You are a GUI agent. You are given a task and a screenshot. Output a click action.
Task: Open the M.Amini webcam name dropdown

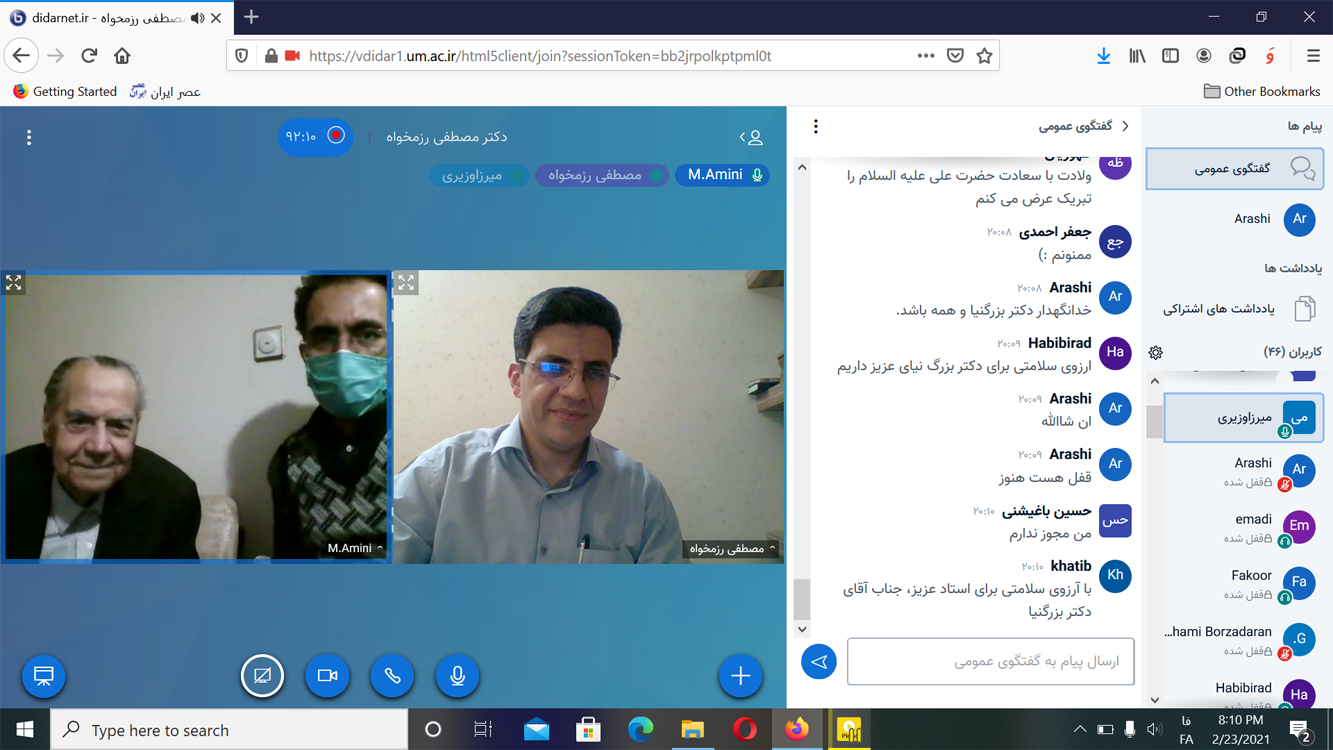coord(355,548)
